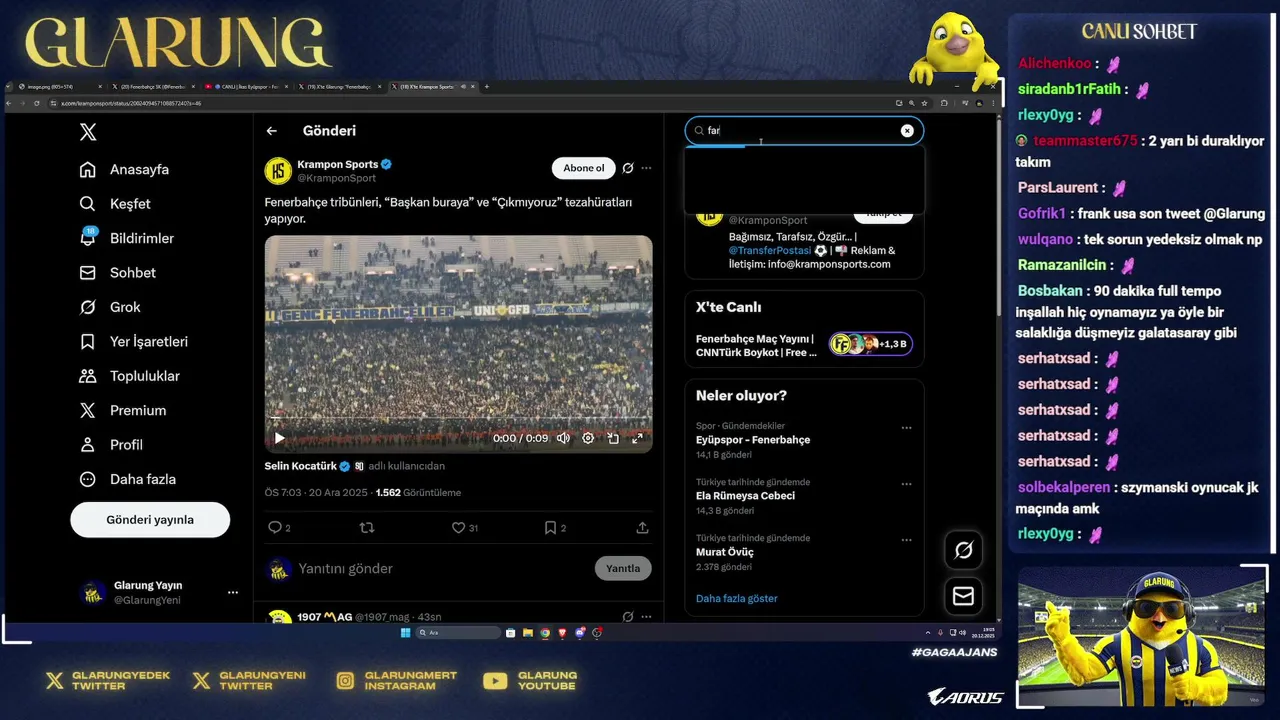Open Keşfet in the left navigation
The image size is (1280, 720).
coord(115,203)
